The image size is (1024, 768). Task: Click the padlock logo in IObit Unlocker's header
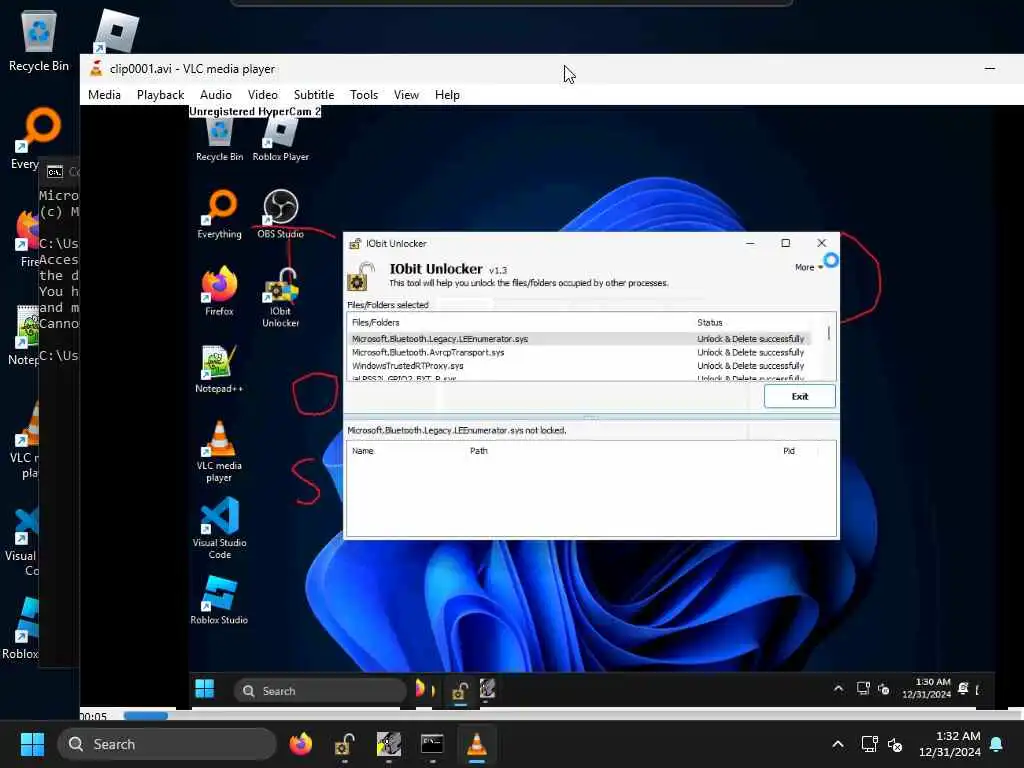pyautogui.click(x=361, y=276)
